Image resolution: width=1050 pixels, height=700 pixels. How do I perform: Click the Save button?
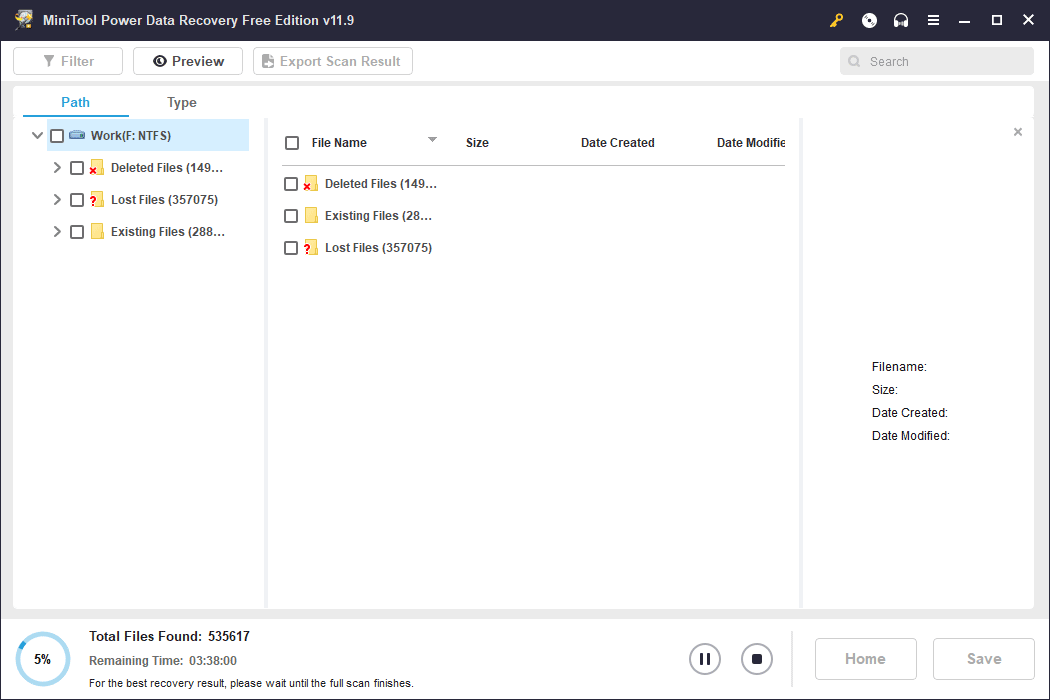click(983, 659)
